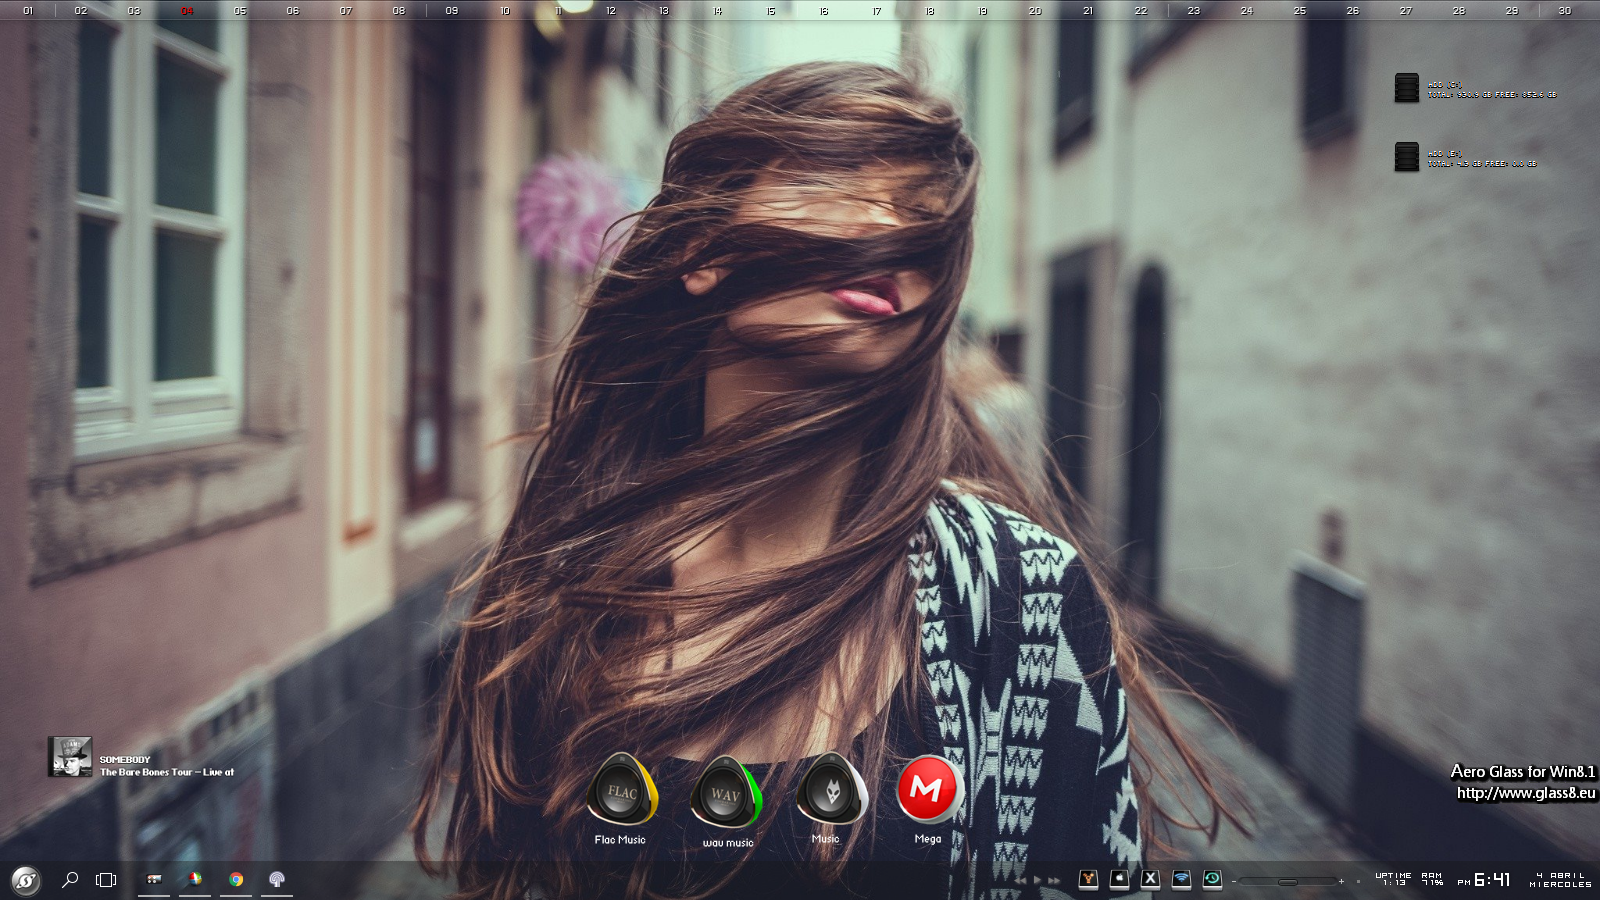Click the Wi-Fi tray drive icon

1181,879
